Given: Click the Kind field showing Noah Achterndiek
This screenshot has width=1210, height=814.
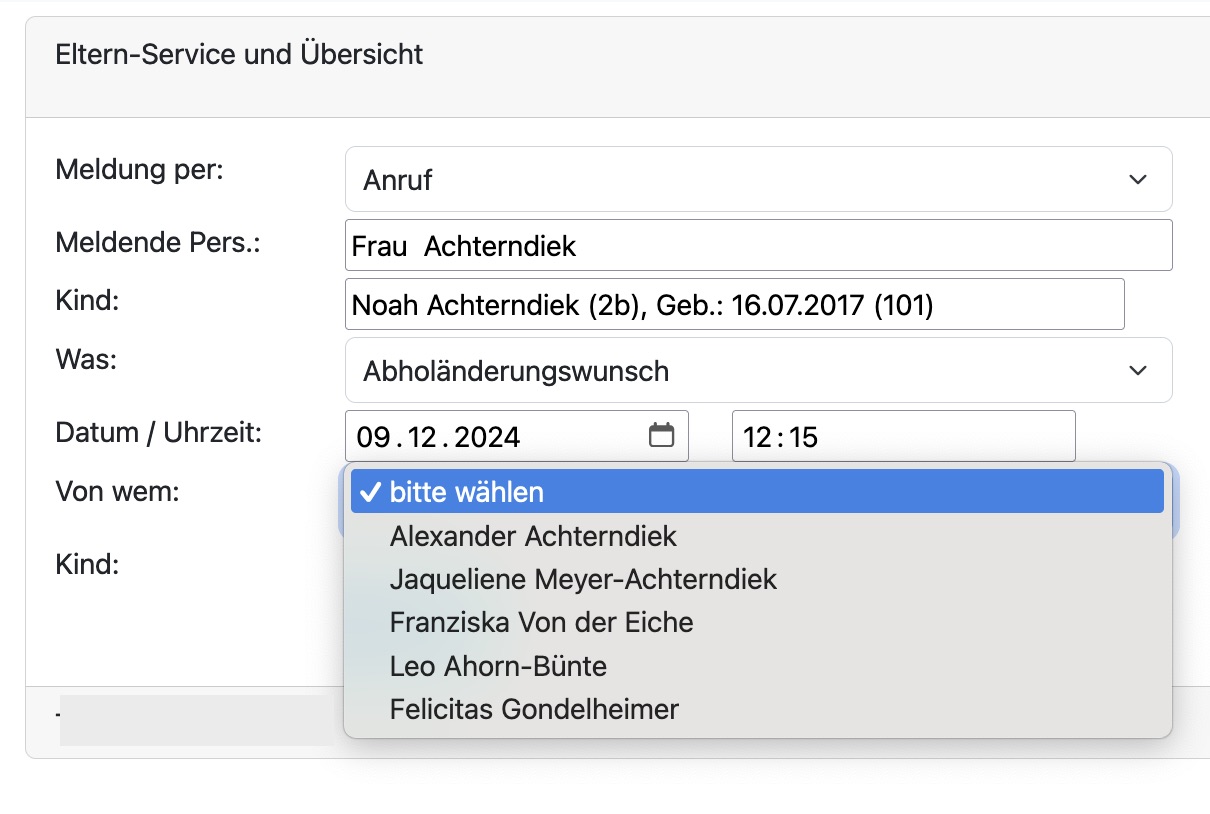Looking at the screenshot, I should 735,304.
